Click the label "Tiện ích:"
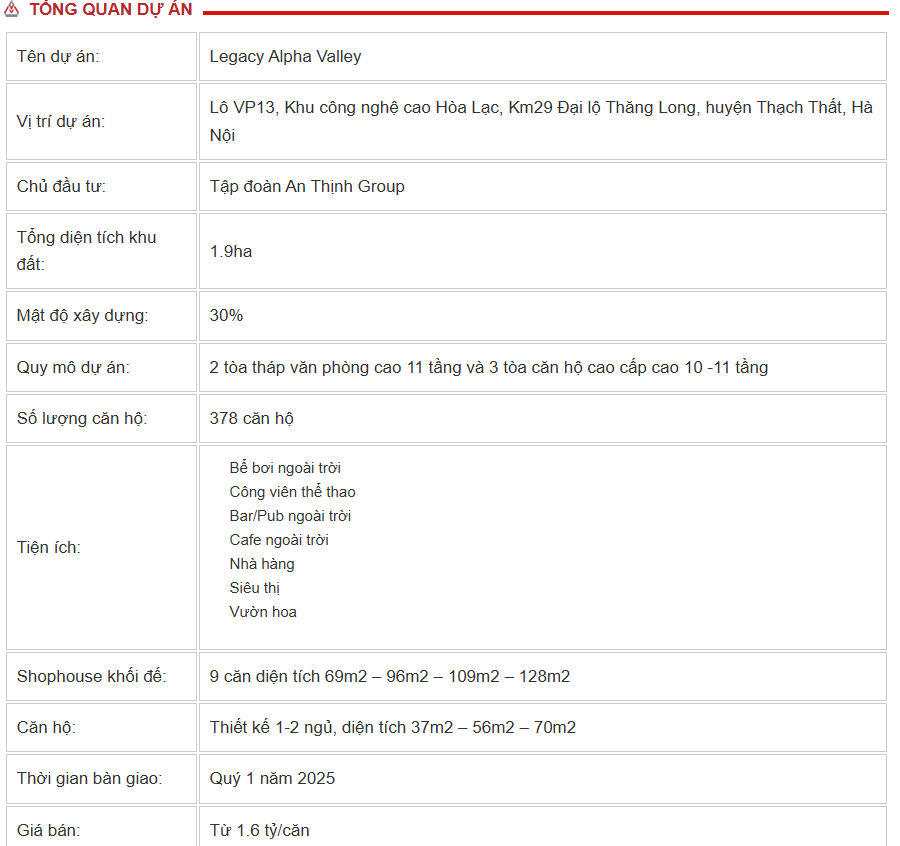Image resolution: width=900 pixels, height=846 pixels. (x=49, y=547)
